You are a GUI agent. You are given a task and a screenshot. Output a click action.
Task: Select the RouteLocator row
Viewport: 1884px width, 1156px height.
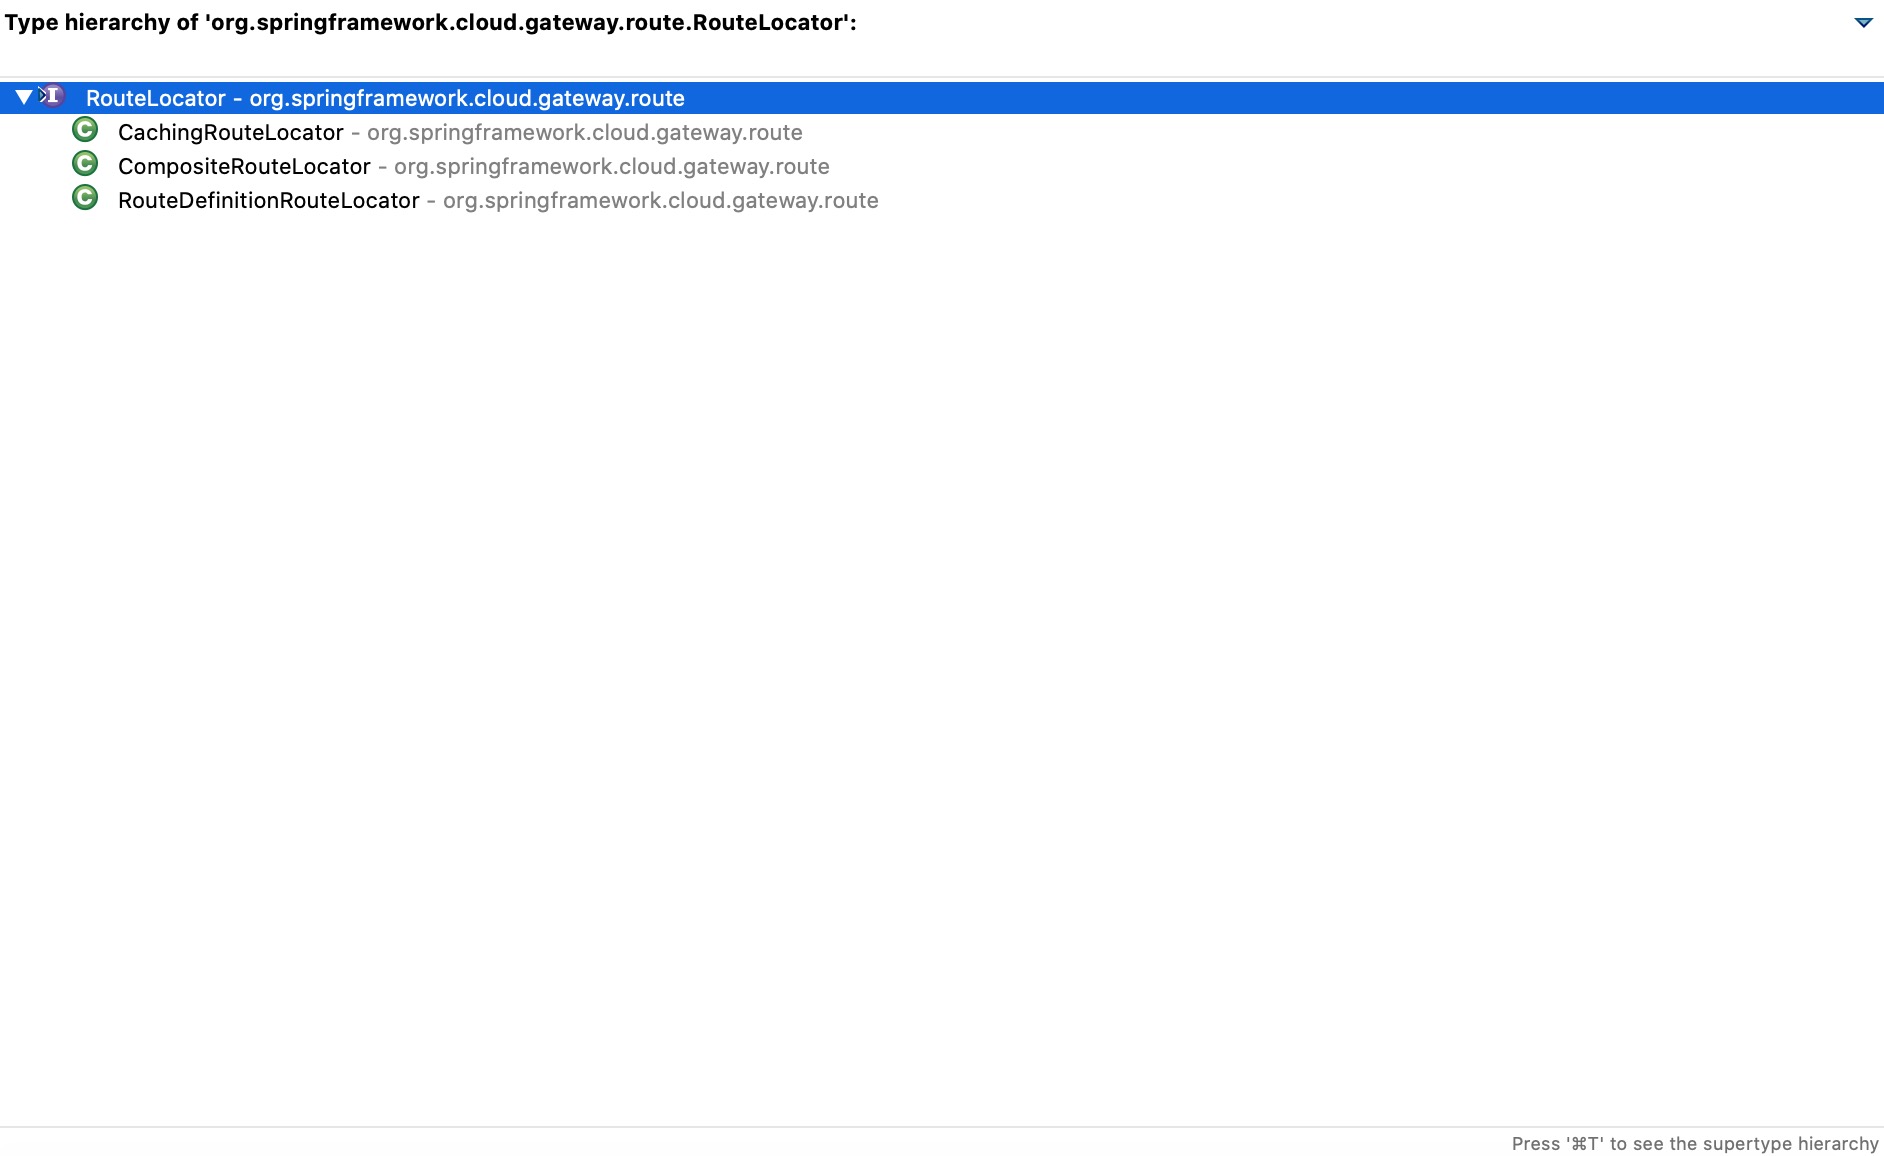(942, 98)
